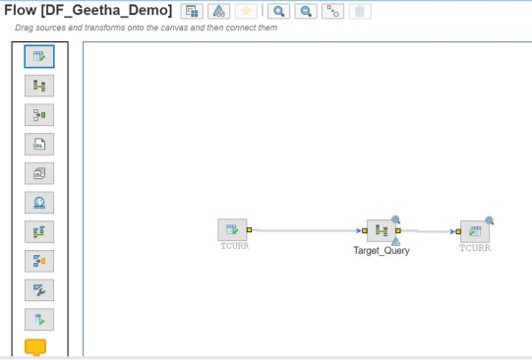Click the star toolbar button

(246, 11)
